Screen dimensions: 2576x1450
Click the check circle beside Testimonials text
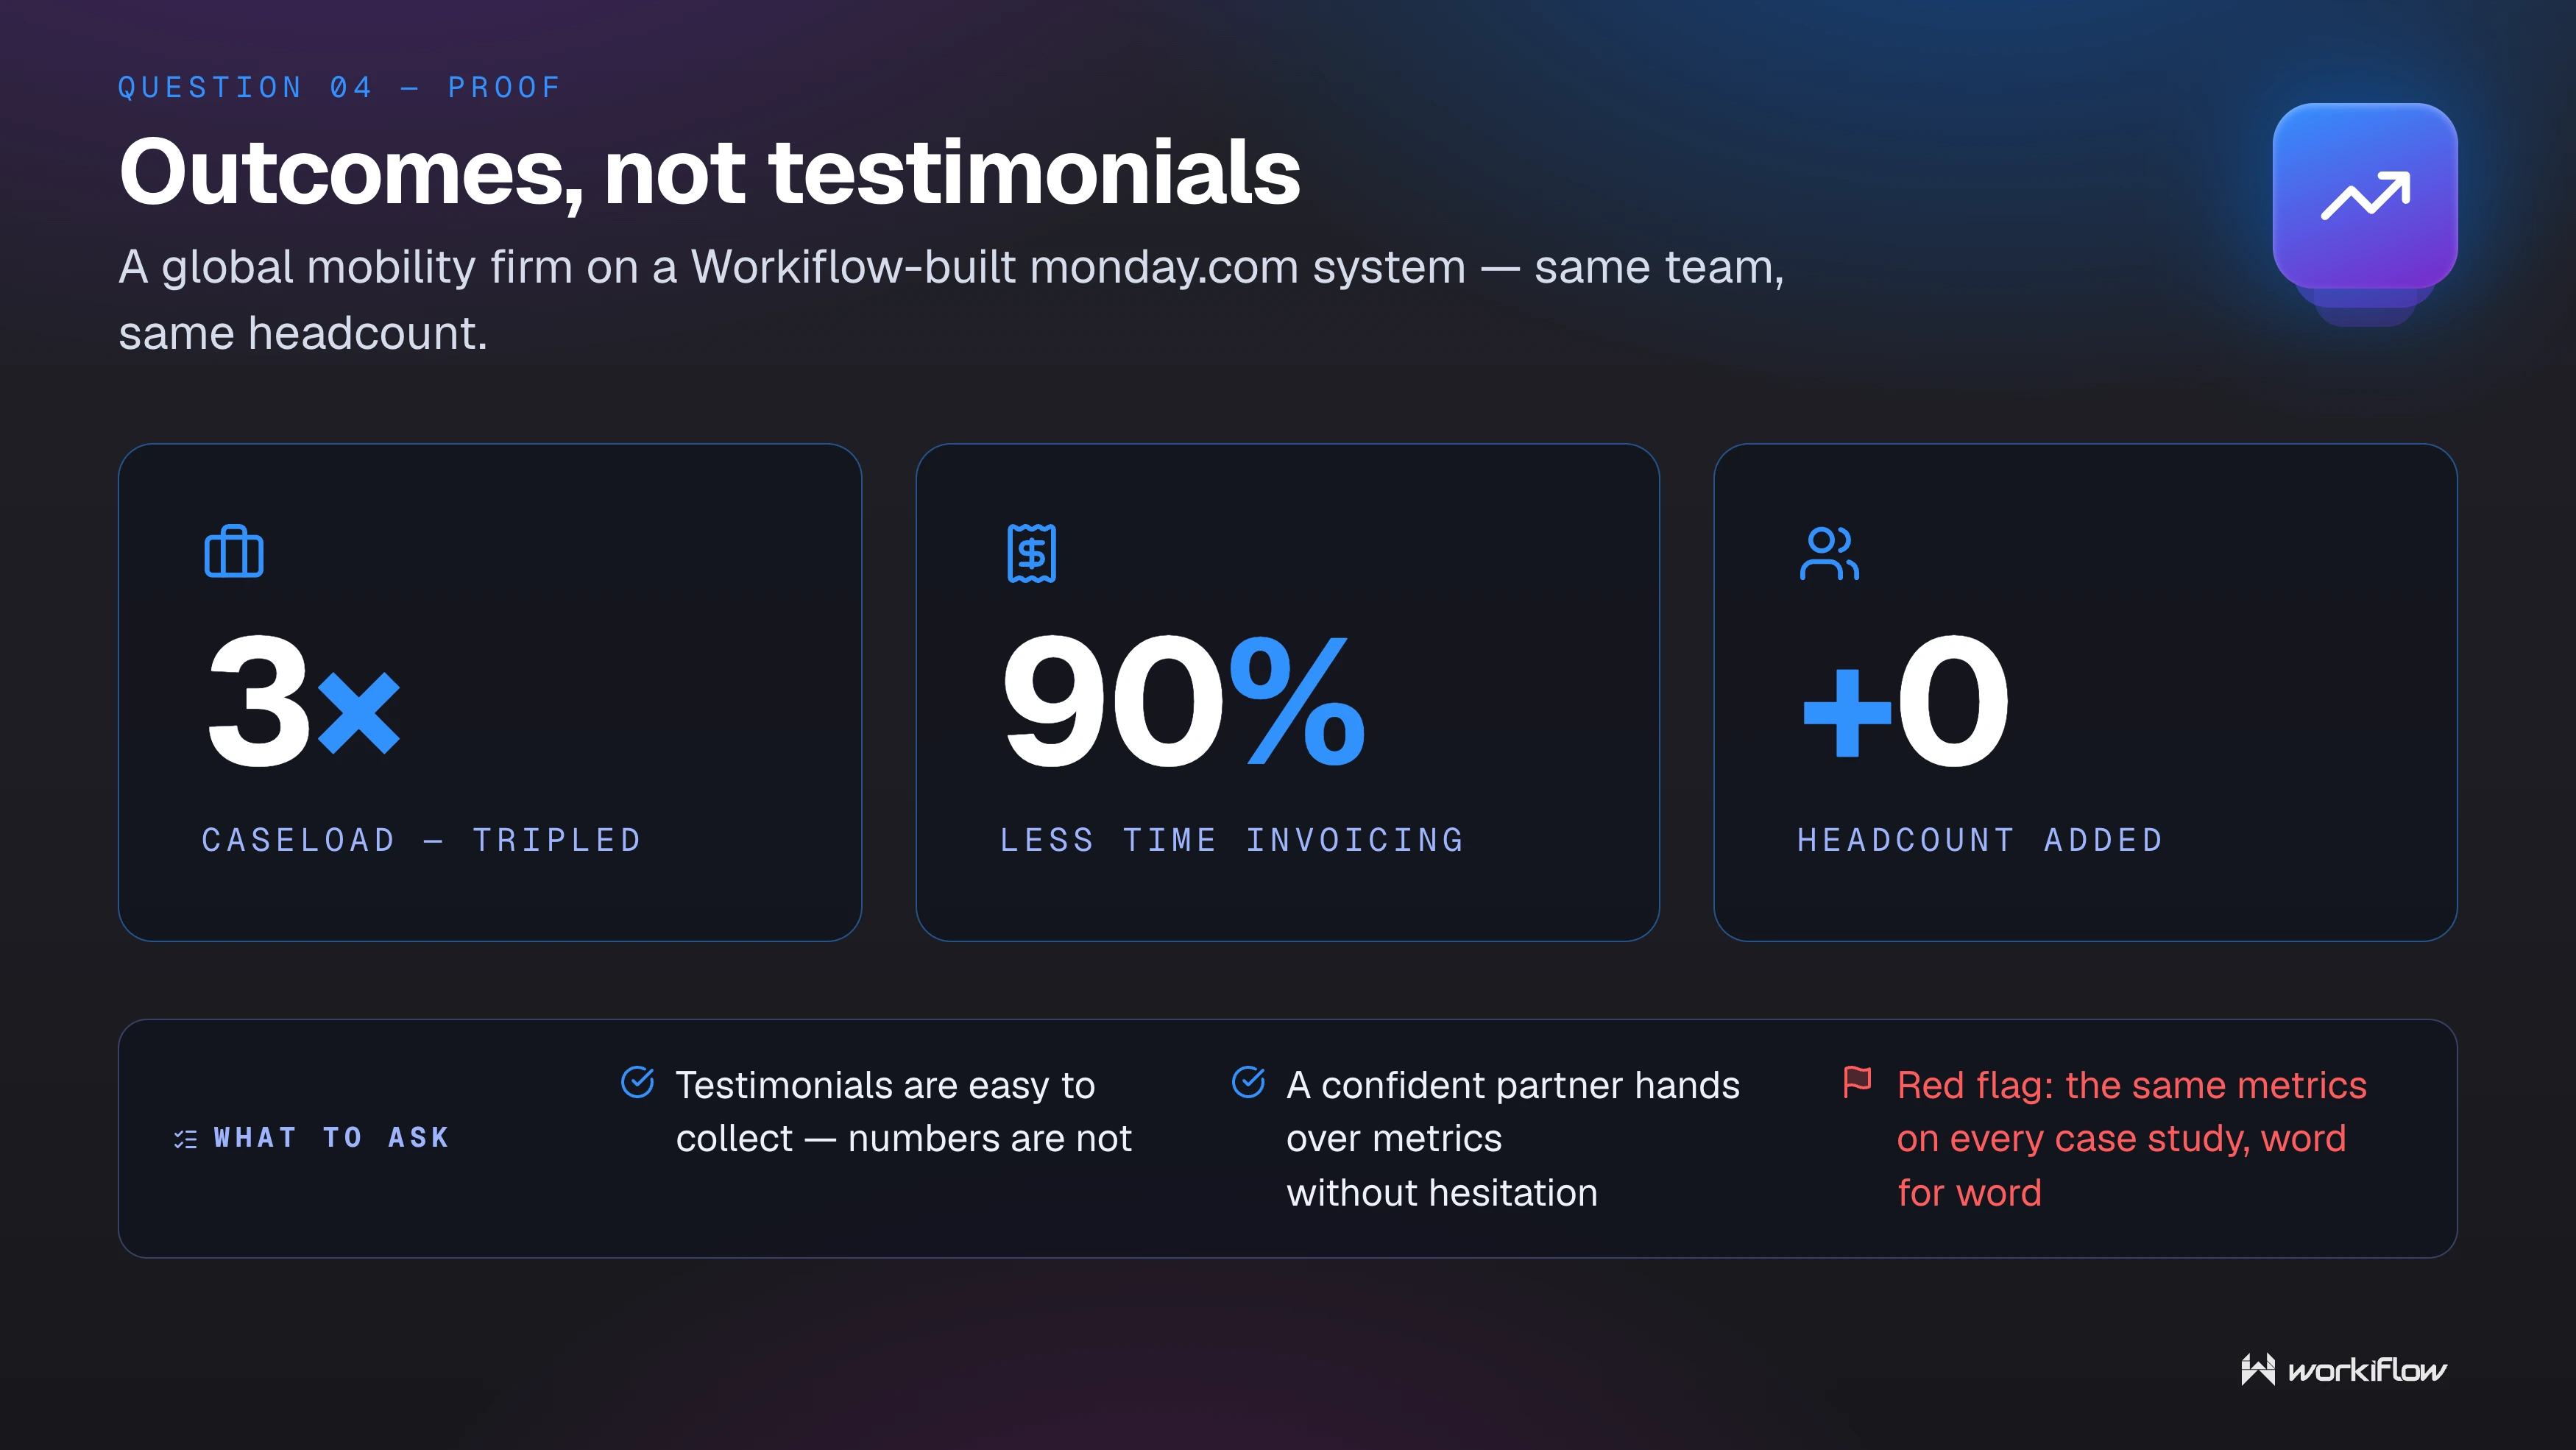pos(637,1082)
